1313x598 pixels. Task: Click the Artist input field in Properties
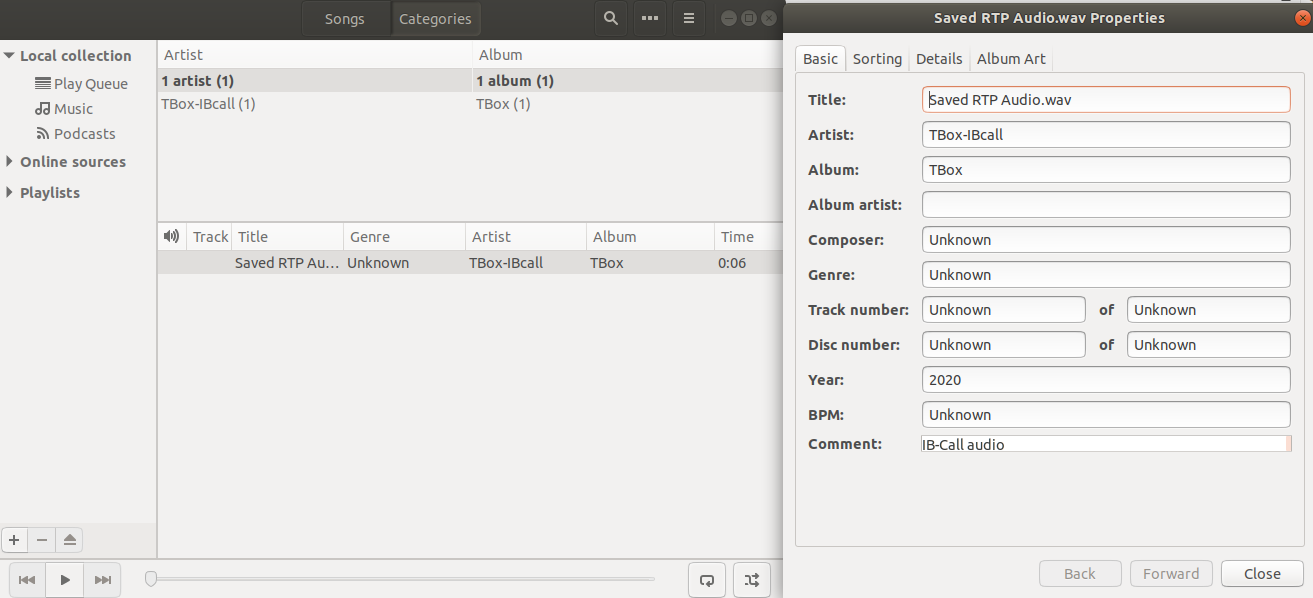(1106, 135)
